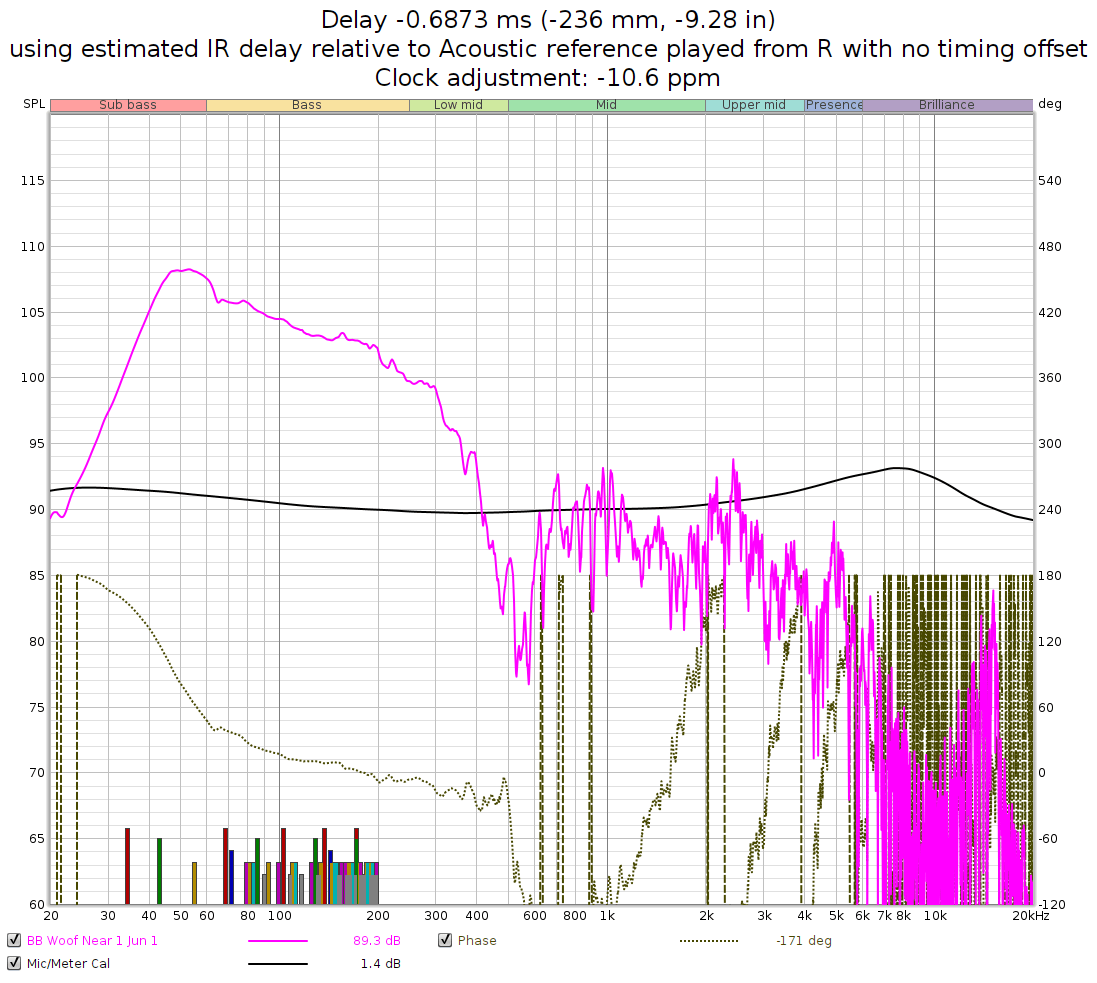1097x983 pixels.
Task: Click the 'deg' right axis label
Action: (x=1050, y=104)
